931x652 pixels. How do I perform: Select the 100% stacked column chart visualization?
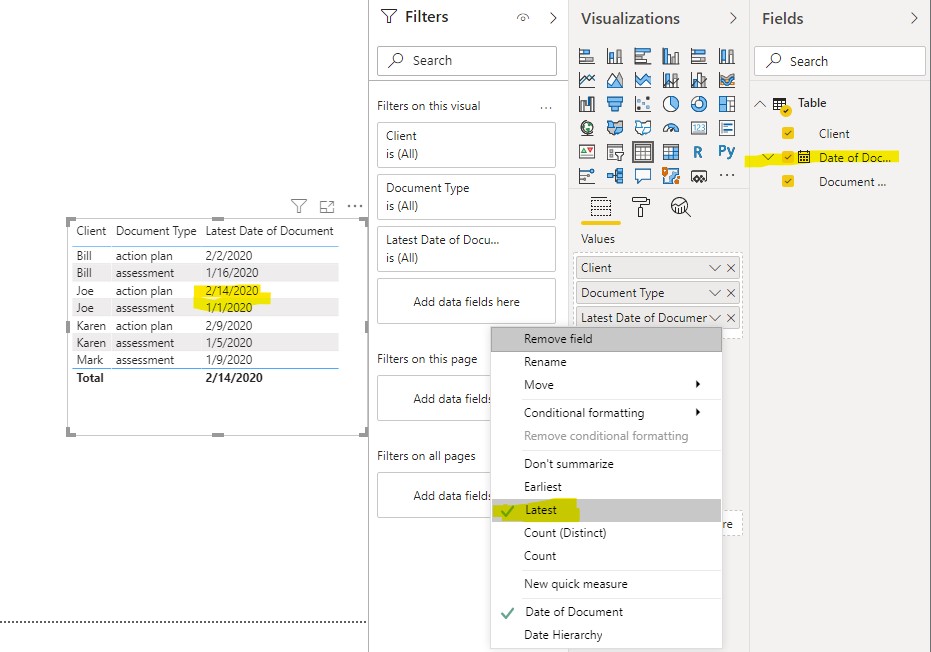click(726, 56)
